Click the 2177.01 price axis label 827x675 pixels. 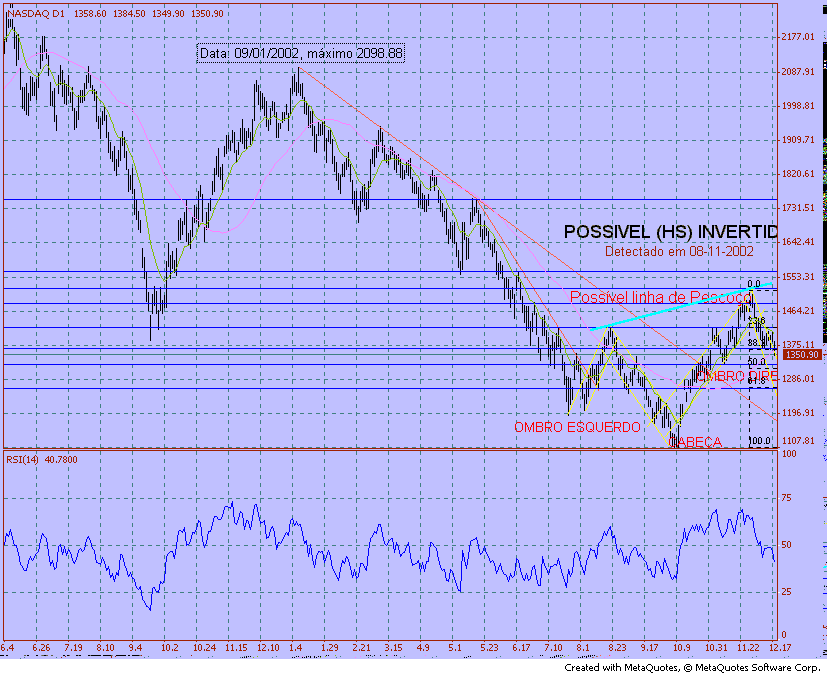(798, 37)
